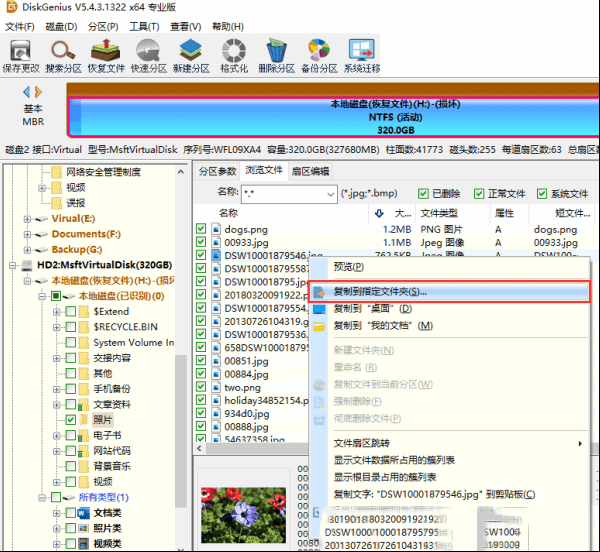Switch to the 扇区编辑 tab
This screenshot has height=552, width=600.
point(310,171)
